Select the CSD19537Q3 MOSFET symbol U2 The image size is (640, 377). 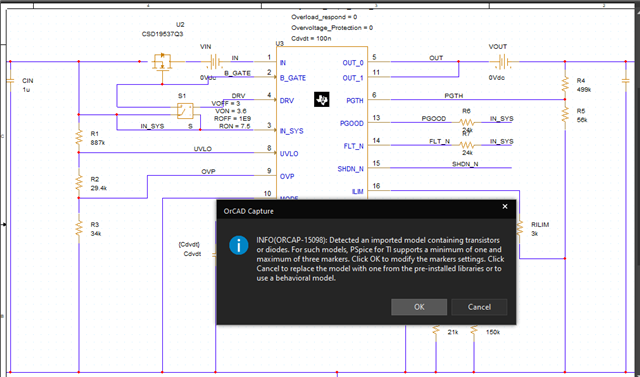point(162,64)
